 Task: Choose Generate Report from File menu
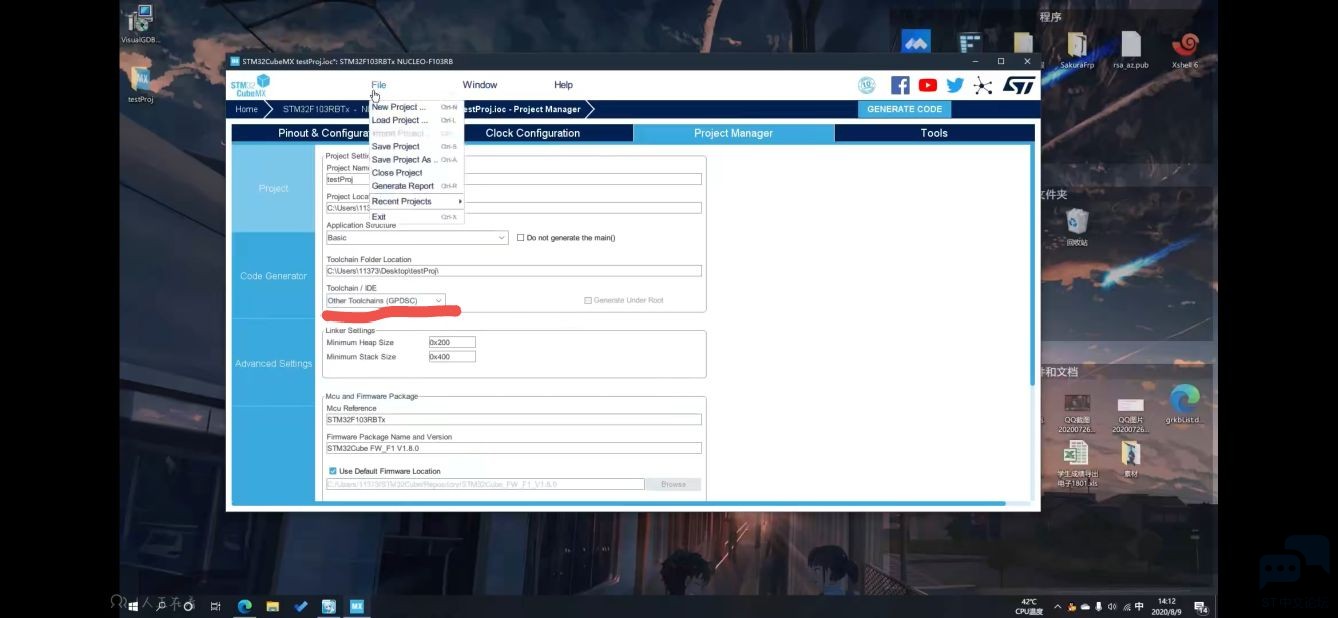click(415, 186)
